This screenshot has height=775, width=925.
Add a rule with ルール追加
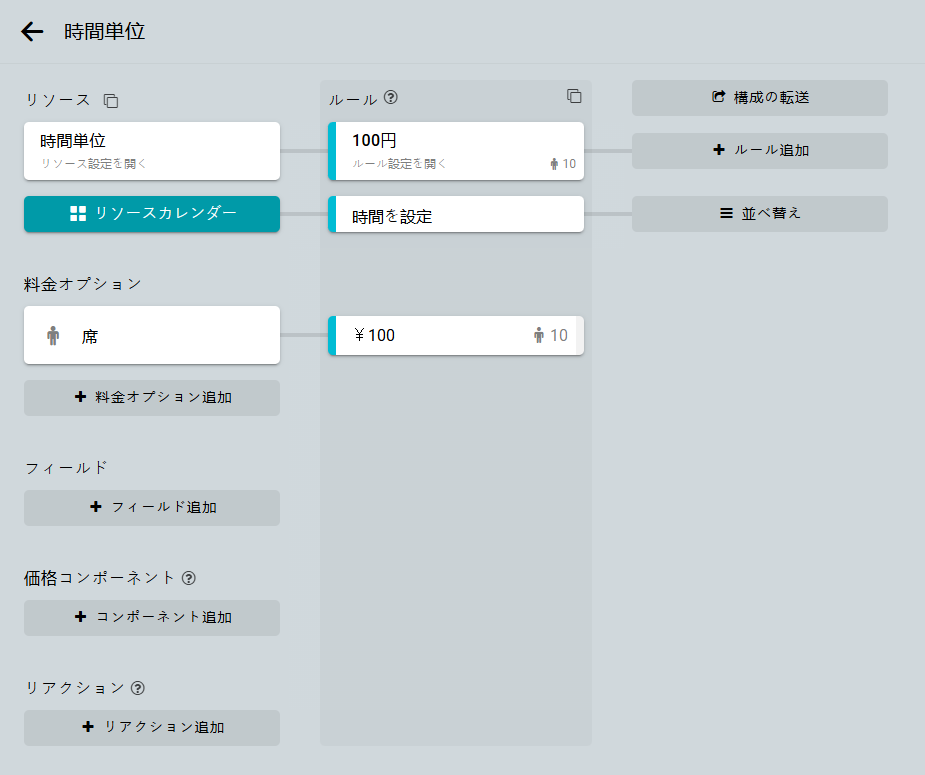[x=759, y=150]
